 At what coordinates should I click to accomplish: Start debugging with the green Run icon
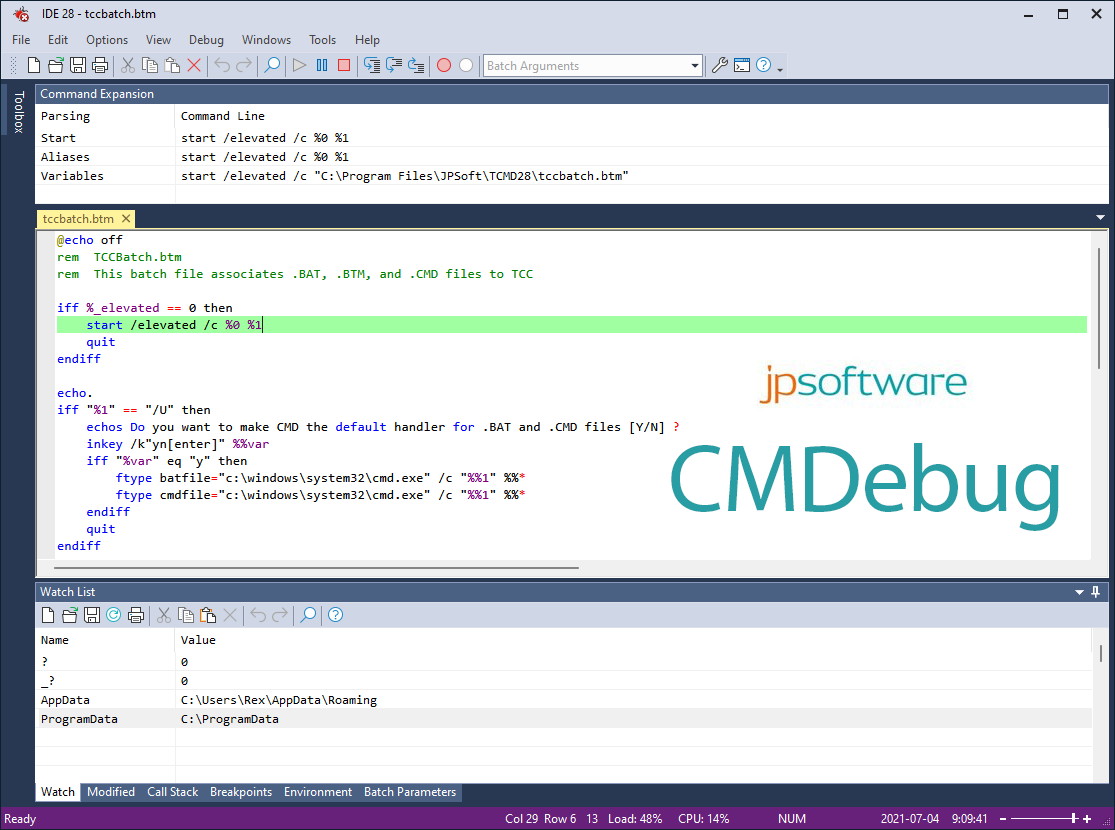299,64
